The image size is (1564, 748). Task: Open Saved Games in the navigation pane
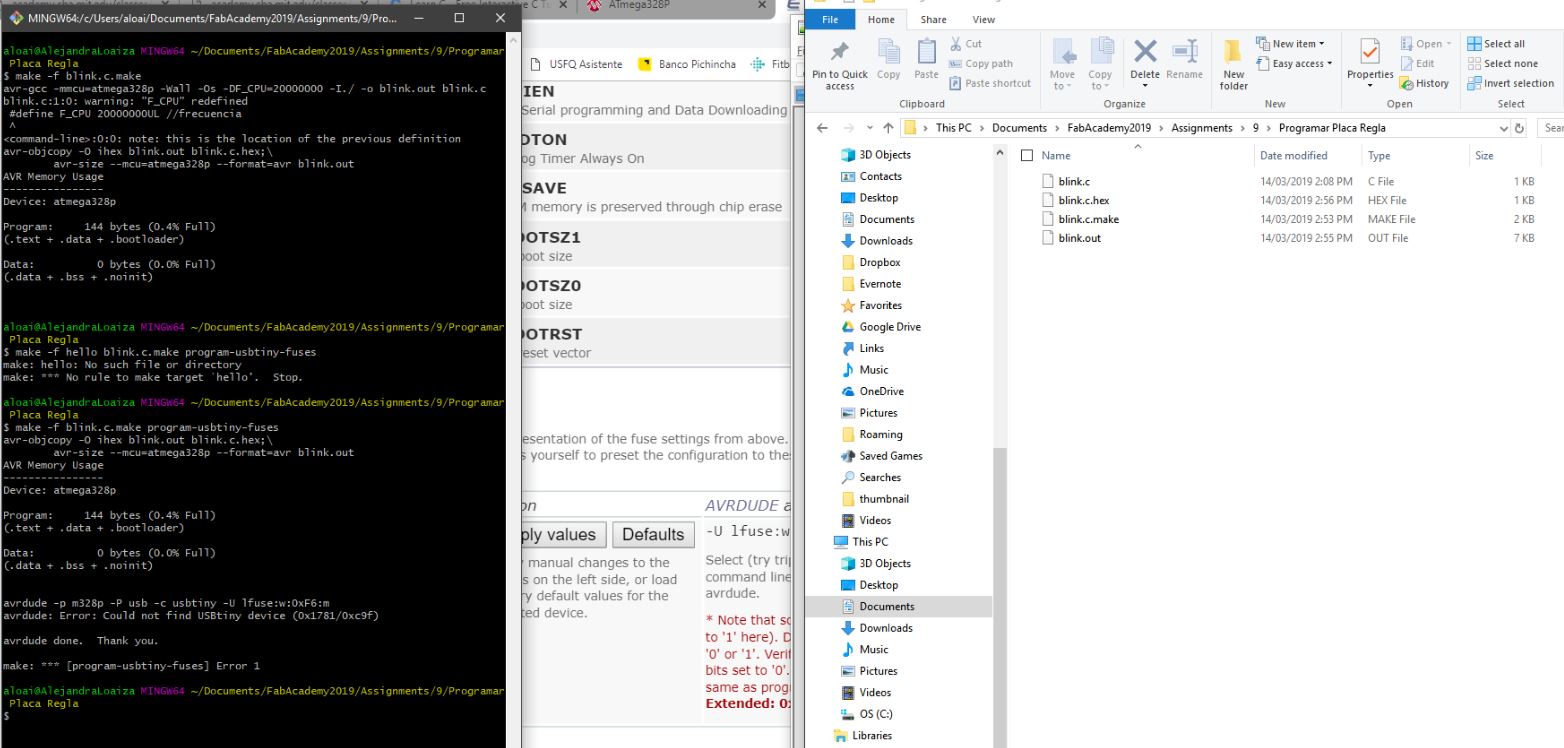click(880, 456)
